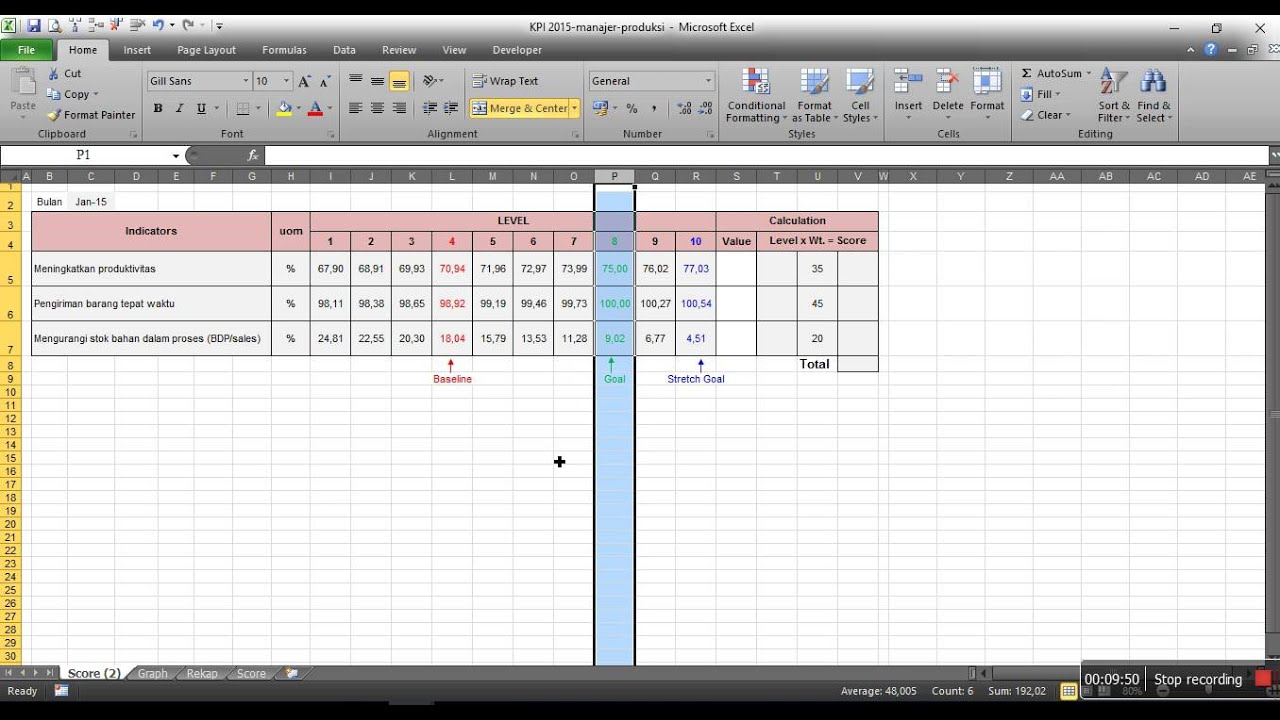Select top vertical alignment
This screenshot has width=1280, height=720.
[355, 81]
